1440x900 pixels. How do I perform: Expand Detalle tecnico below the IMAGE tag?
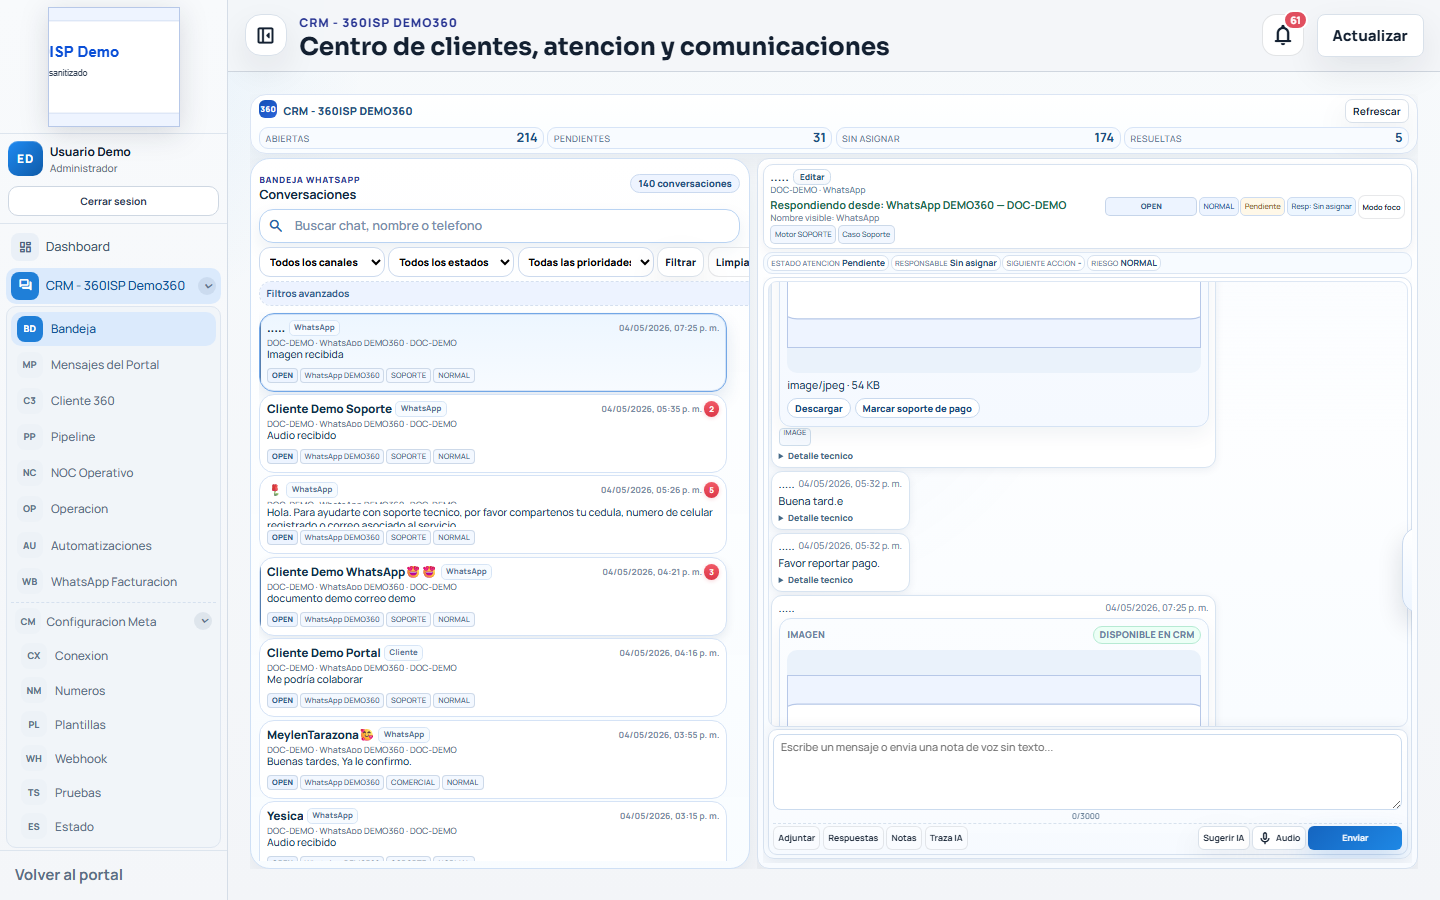pyautogui.click(x=816, y=456)
